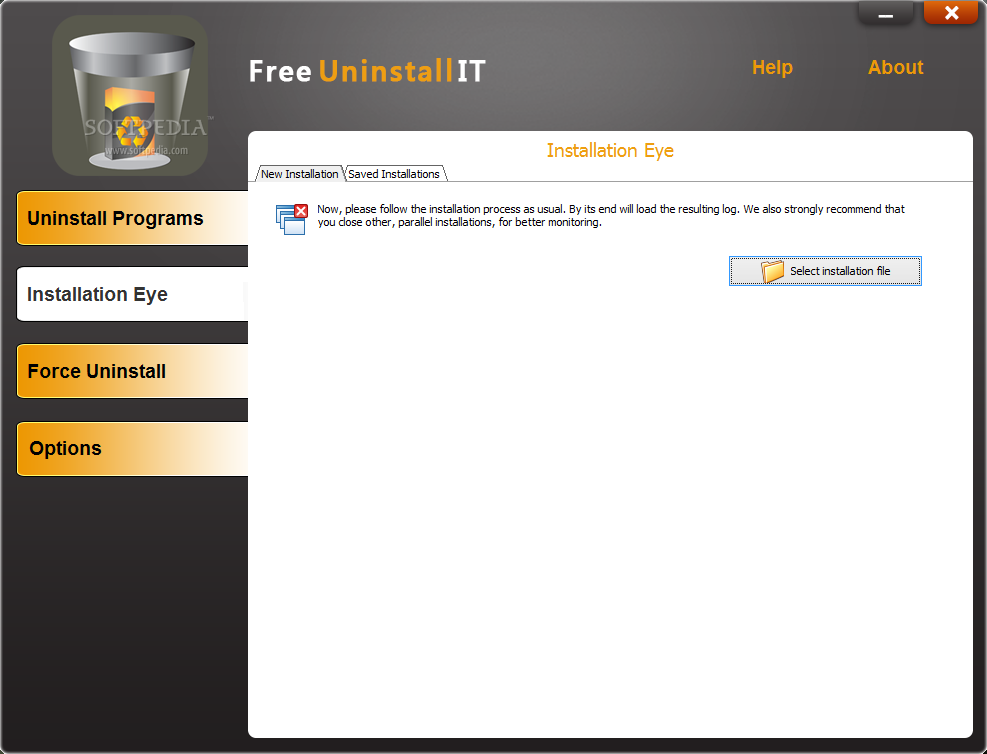
Task: Minimize the Free Uninstall It window
Action: tap(886, 13)
